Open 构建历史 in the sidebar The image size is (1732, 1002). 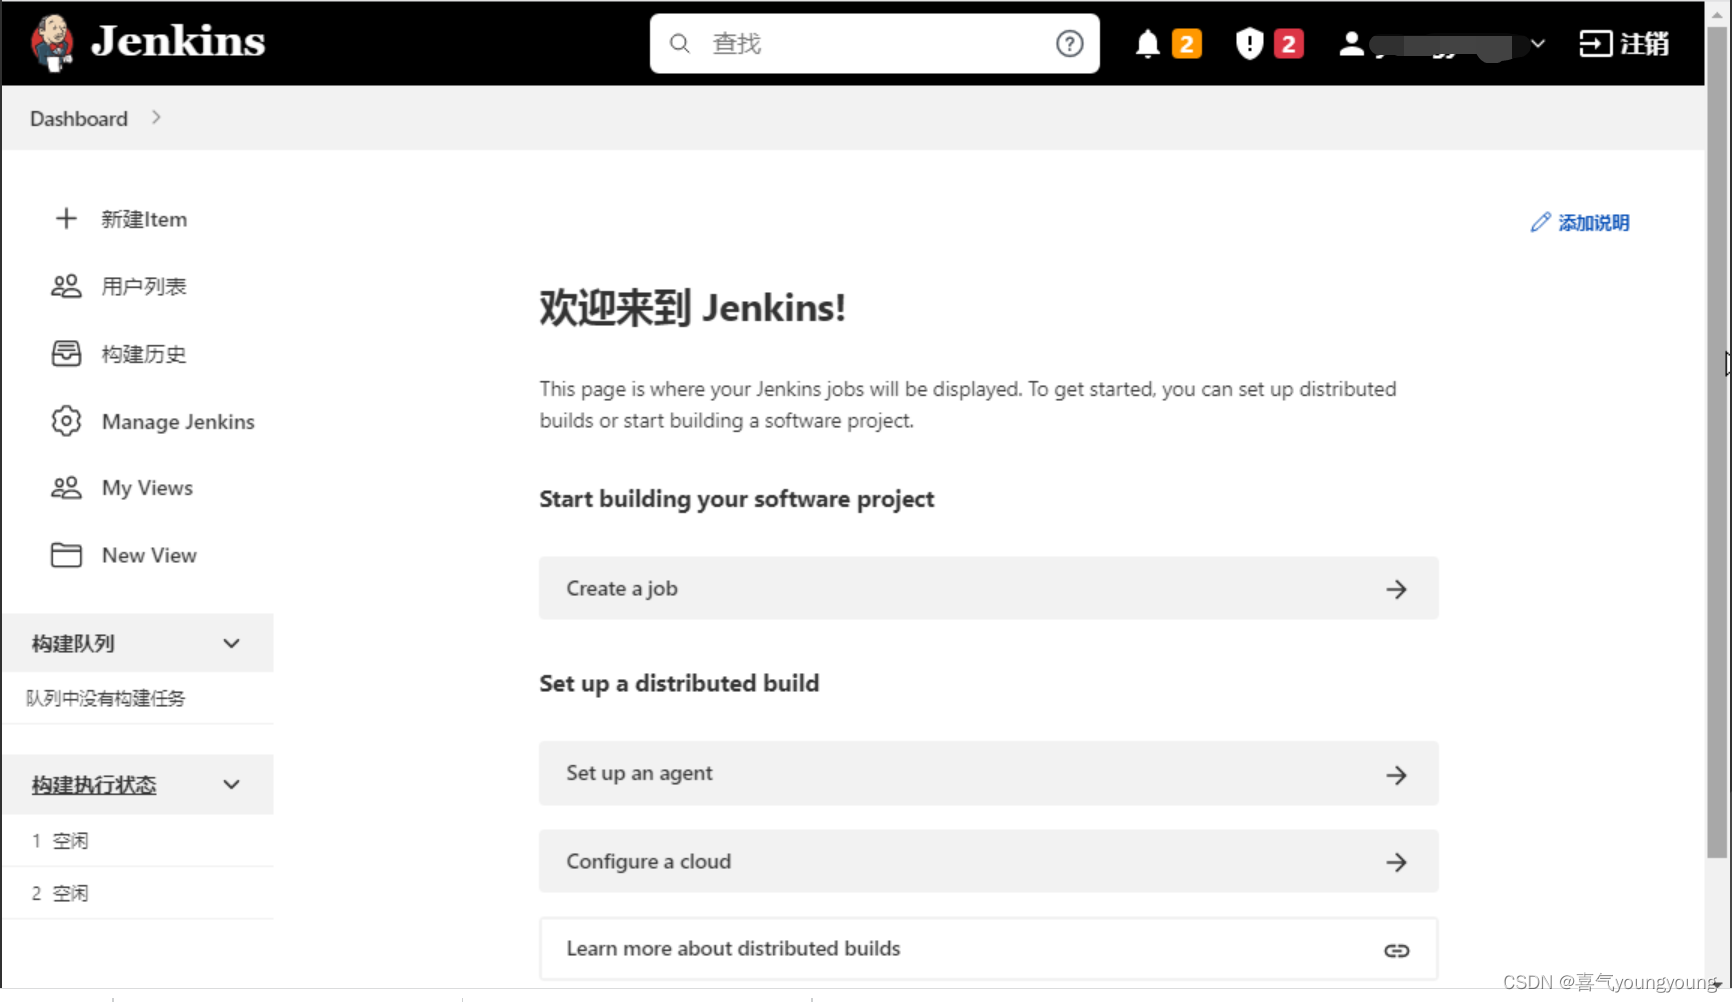click(x=144, y=354)
